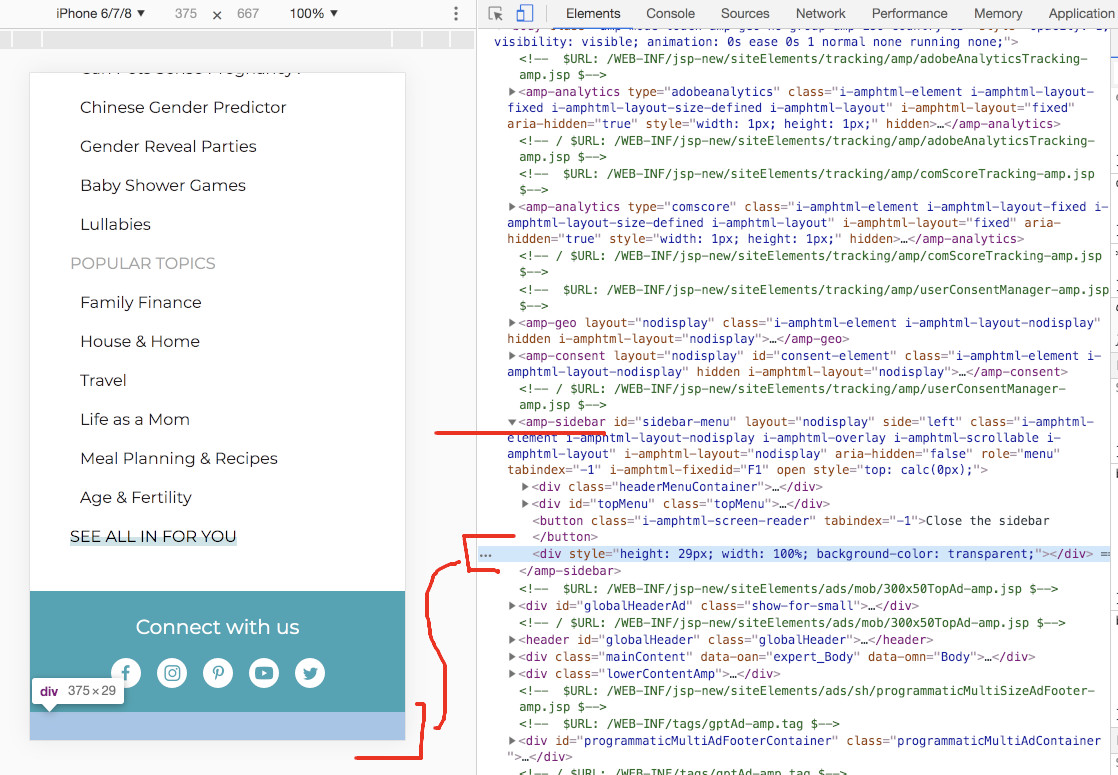Select the Close the sidebar button node
This screenshot has width=1118, height=775.
click(791, 528)
